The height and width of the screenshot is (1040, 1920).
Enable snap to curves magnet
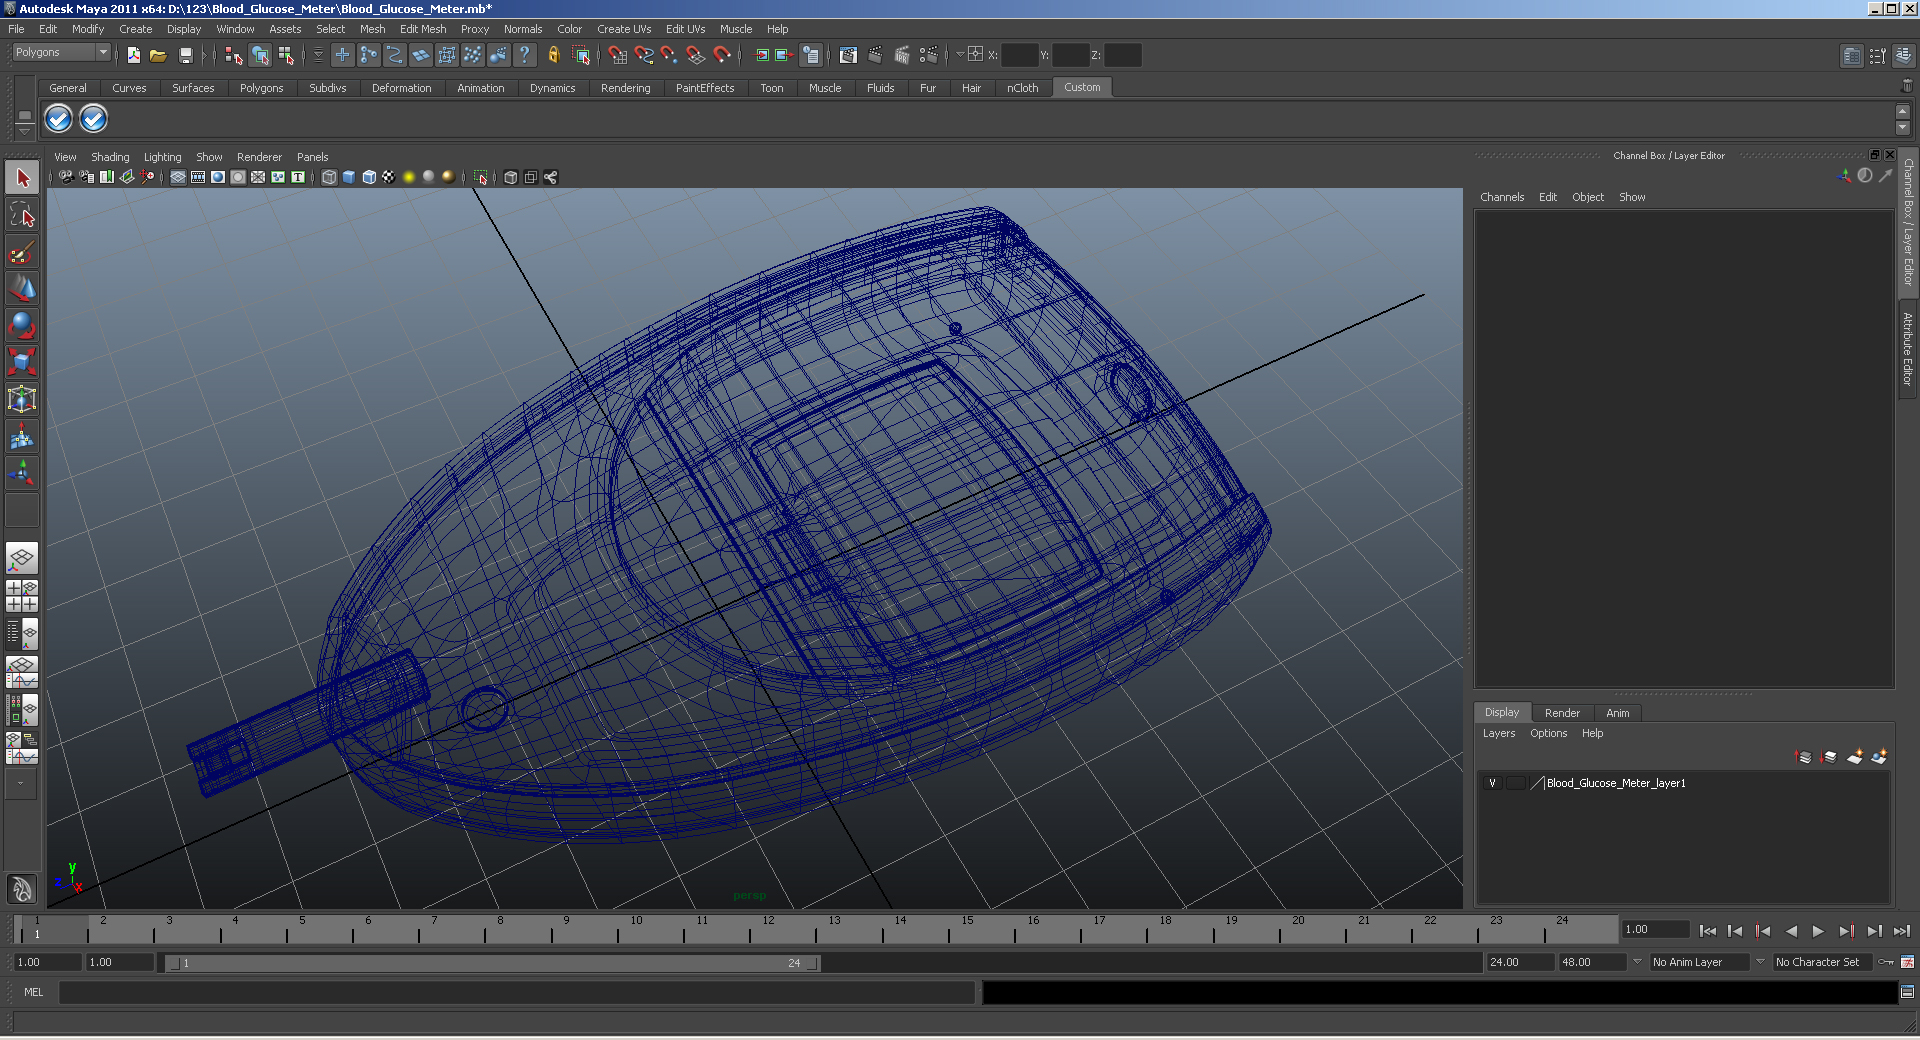coord(643,55)
